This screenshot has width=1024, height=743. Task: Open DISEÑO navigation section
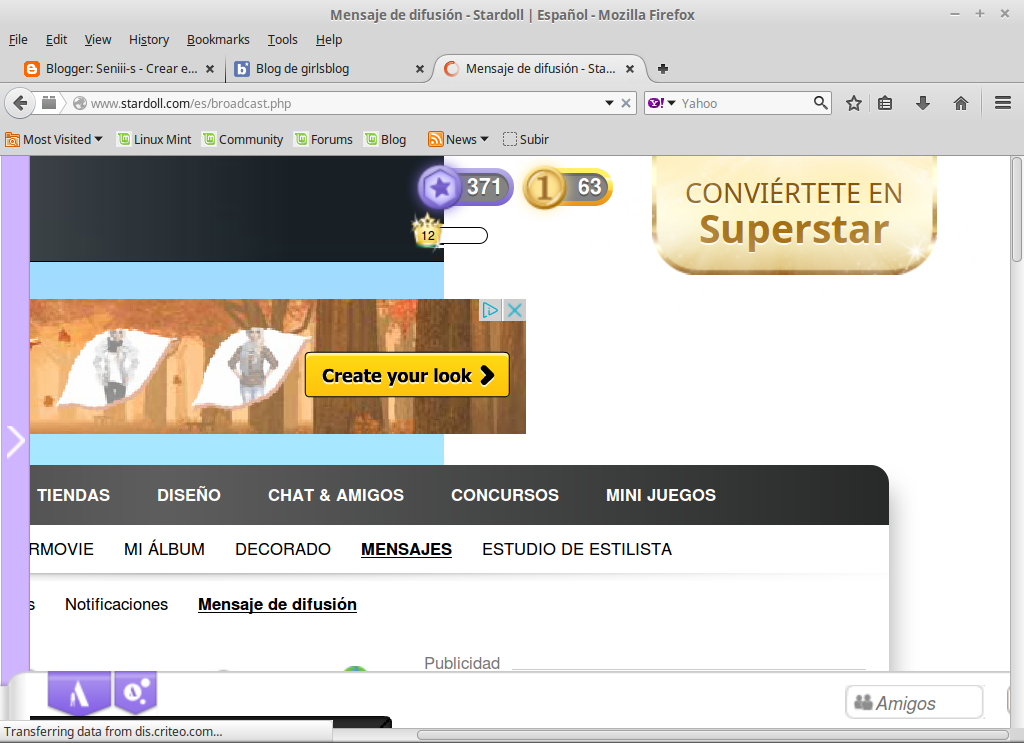click(189, 496)
